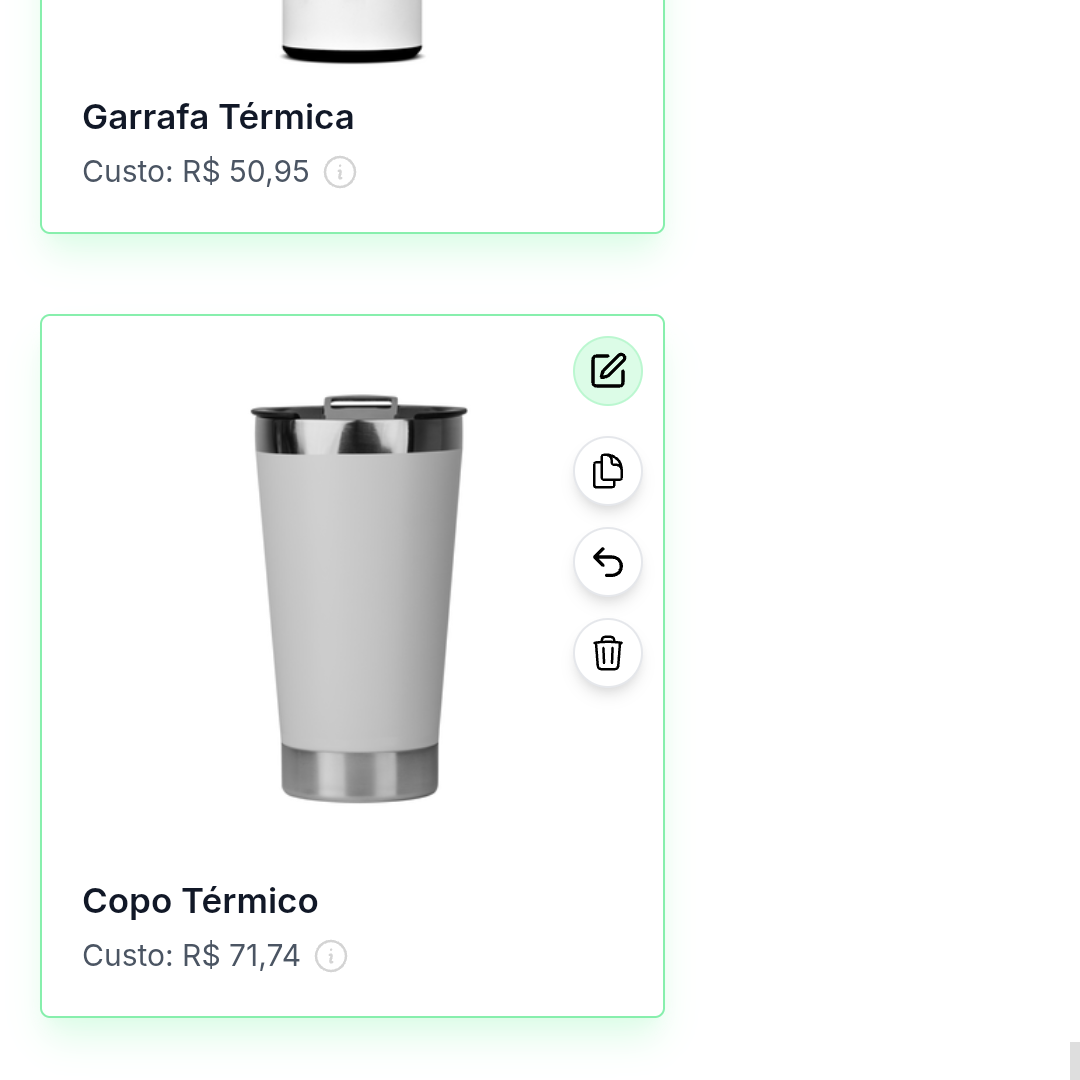Click the 'Custo: R$ 50,95' text
Viewport: 1080px width, 1080px height.
[x=196, y=172]
